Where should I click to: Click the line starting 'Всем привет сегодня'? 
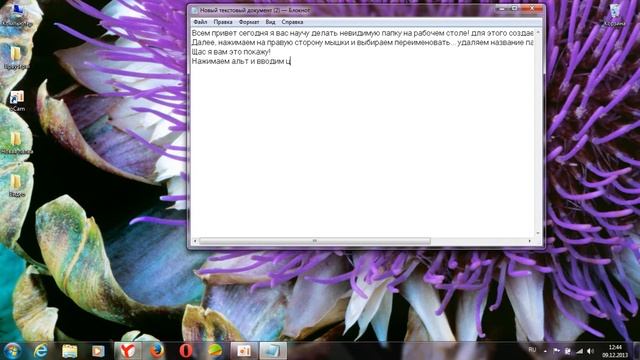point(362,33)
